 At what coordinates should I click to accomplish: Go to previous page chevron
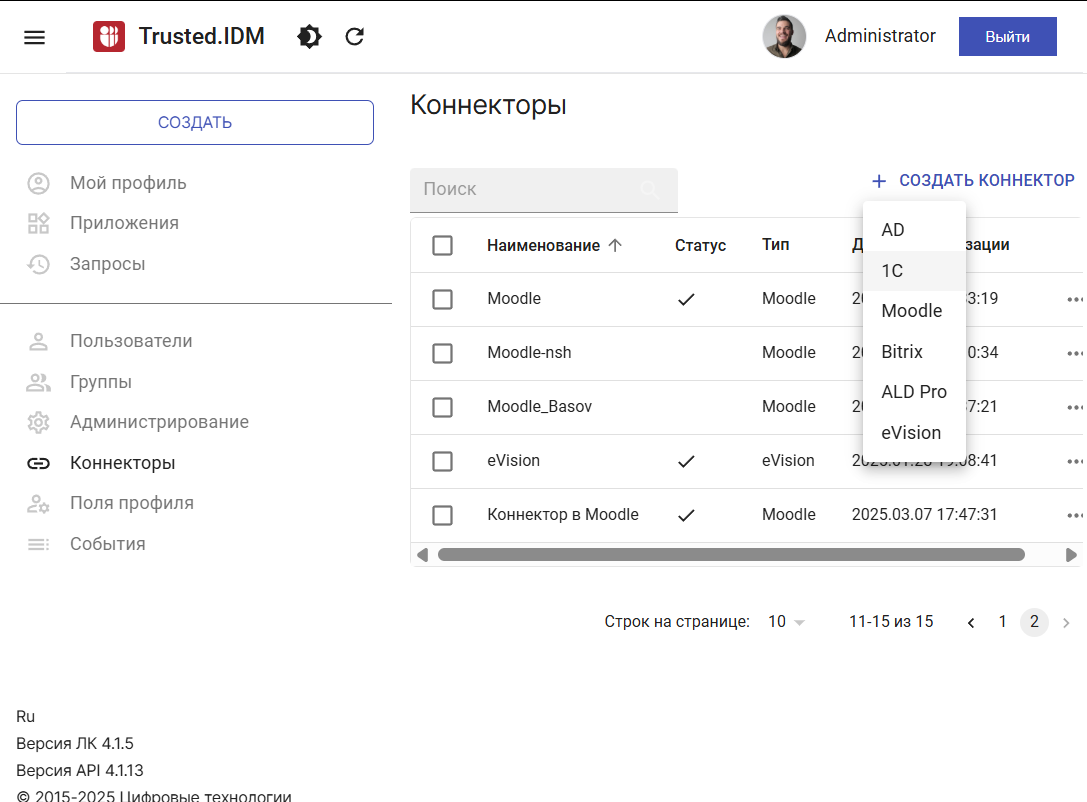[971, 622]
